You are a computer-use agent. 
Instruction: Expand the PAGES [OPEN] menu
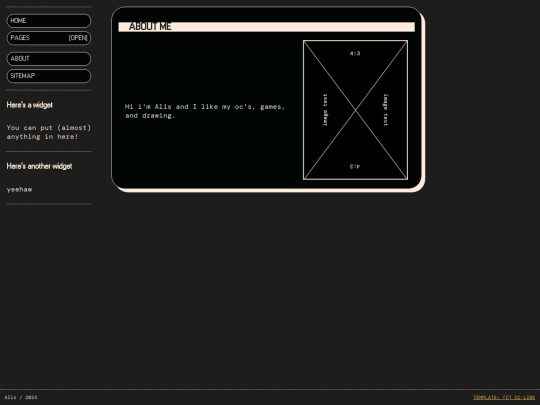(49, 38)
